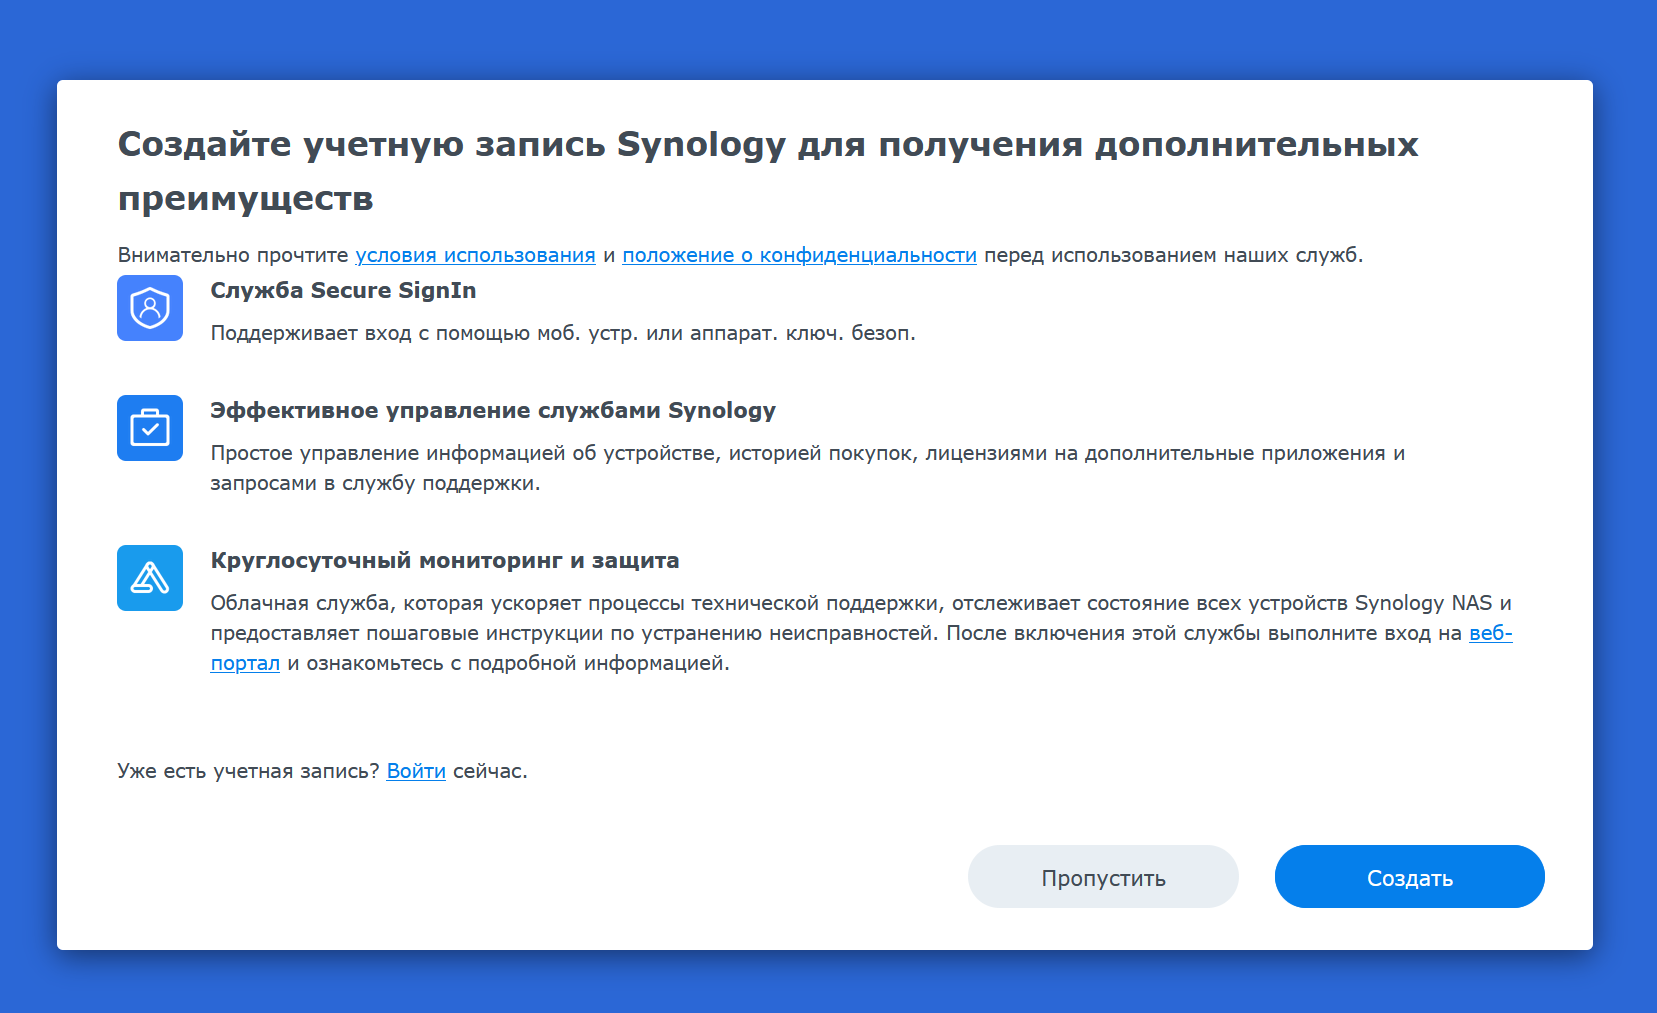
Task: Click the Secure SignIn shield icon
Action: pyautogui.click(x=150, y=308)
